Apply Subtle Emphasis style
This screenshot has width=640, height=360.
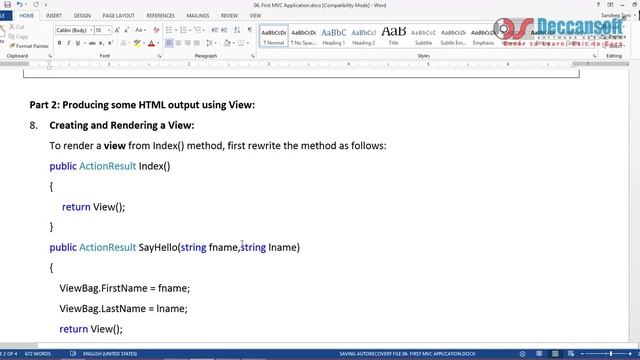pos(453,36)
